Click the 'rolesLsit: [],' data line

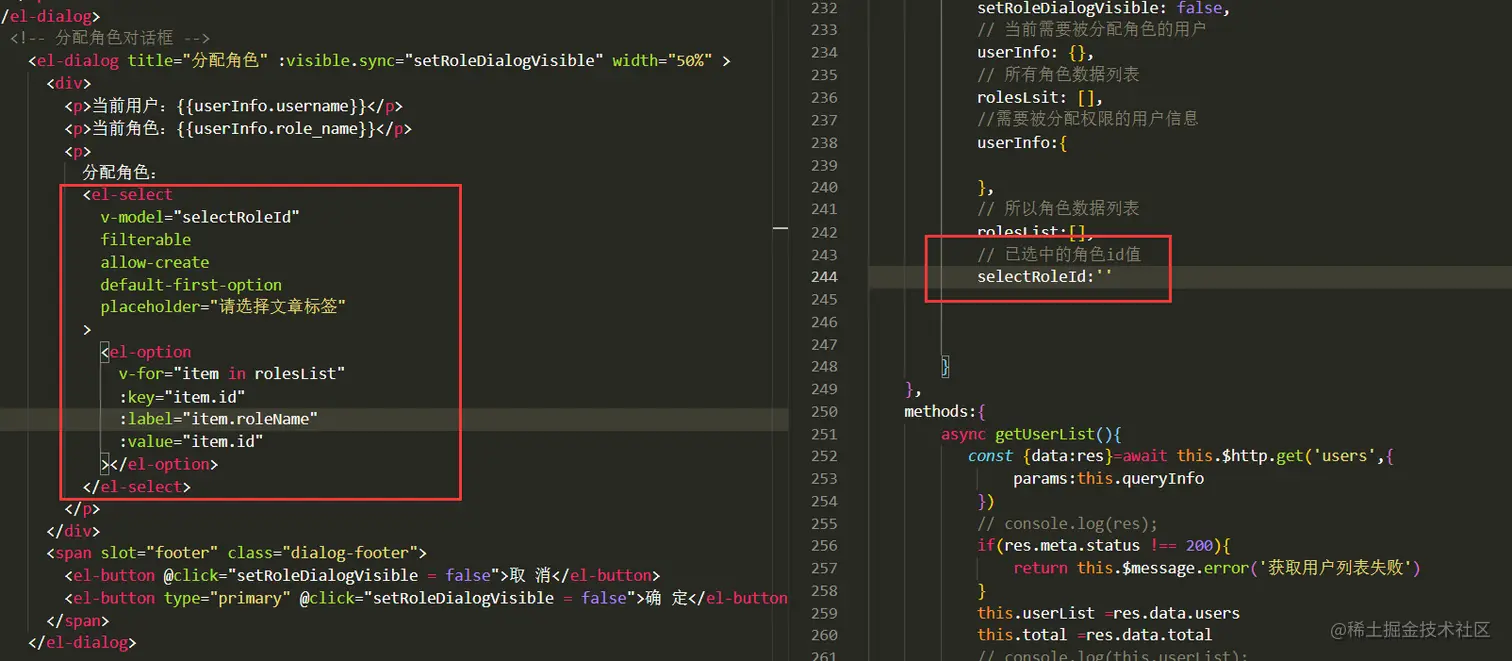(x=1040, y=98)
